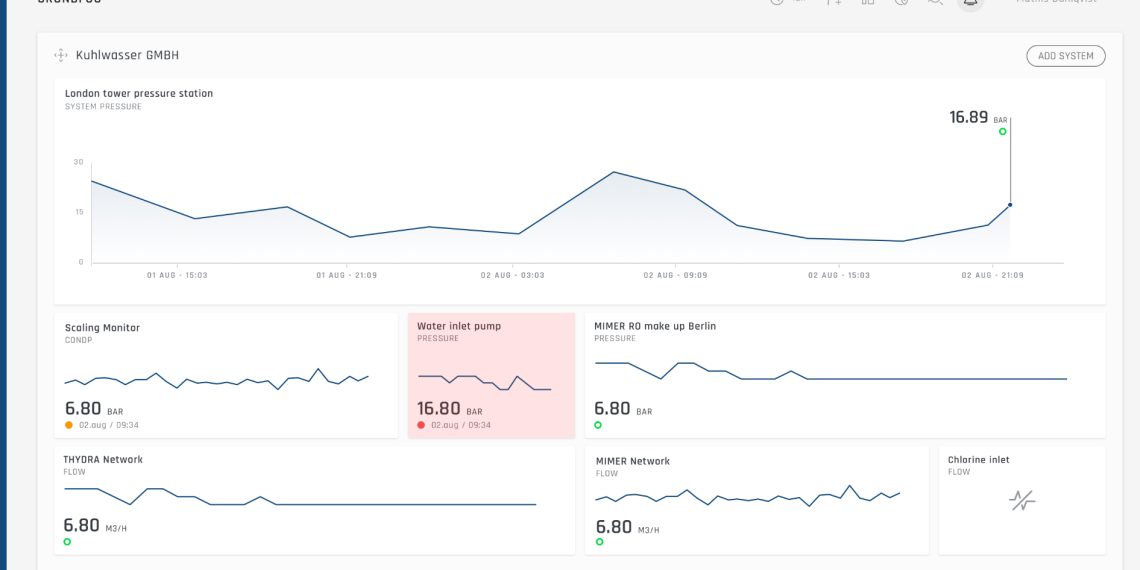Viewport: 1140px width, 570px height.
Task: Click the orange status dot in Scaling Monitor
Action: (69, 425)
